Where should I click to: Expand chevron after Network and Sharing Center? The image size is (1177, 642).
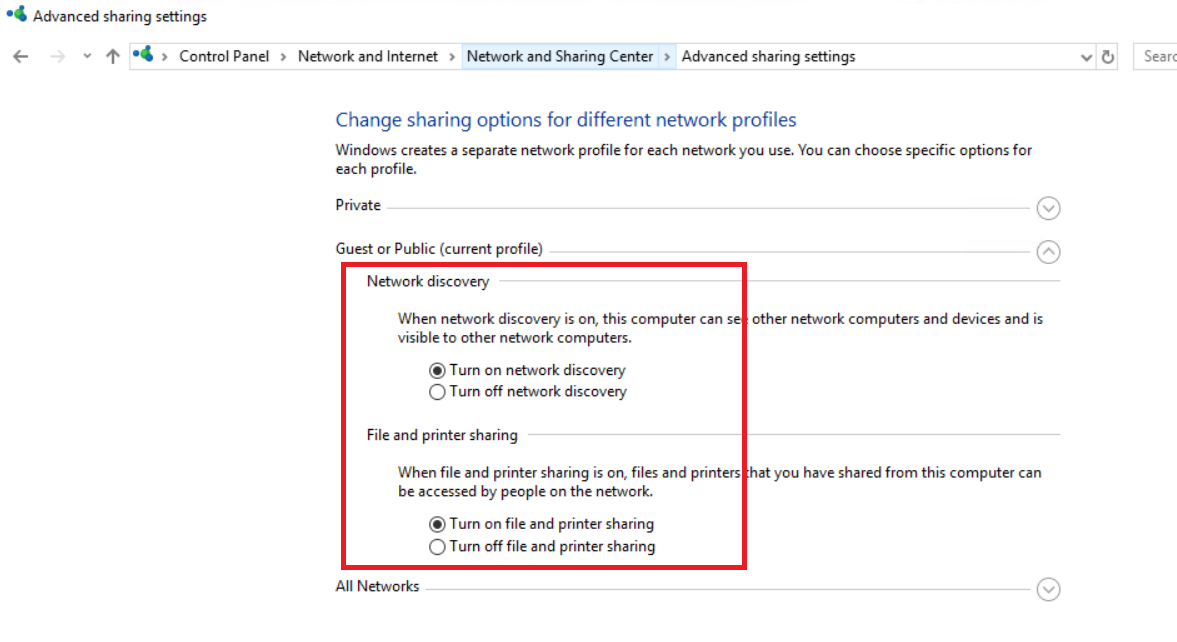coord(667,57)
